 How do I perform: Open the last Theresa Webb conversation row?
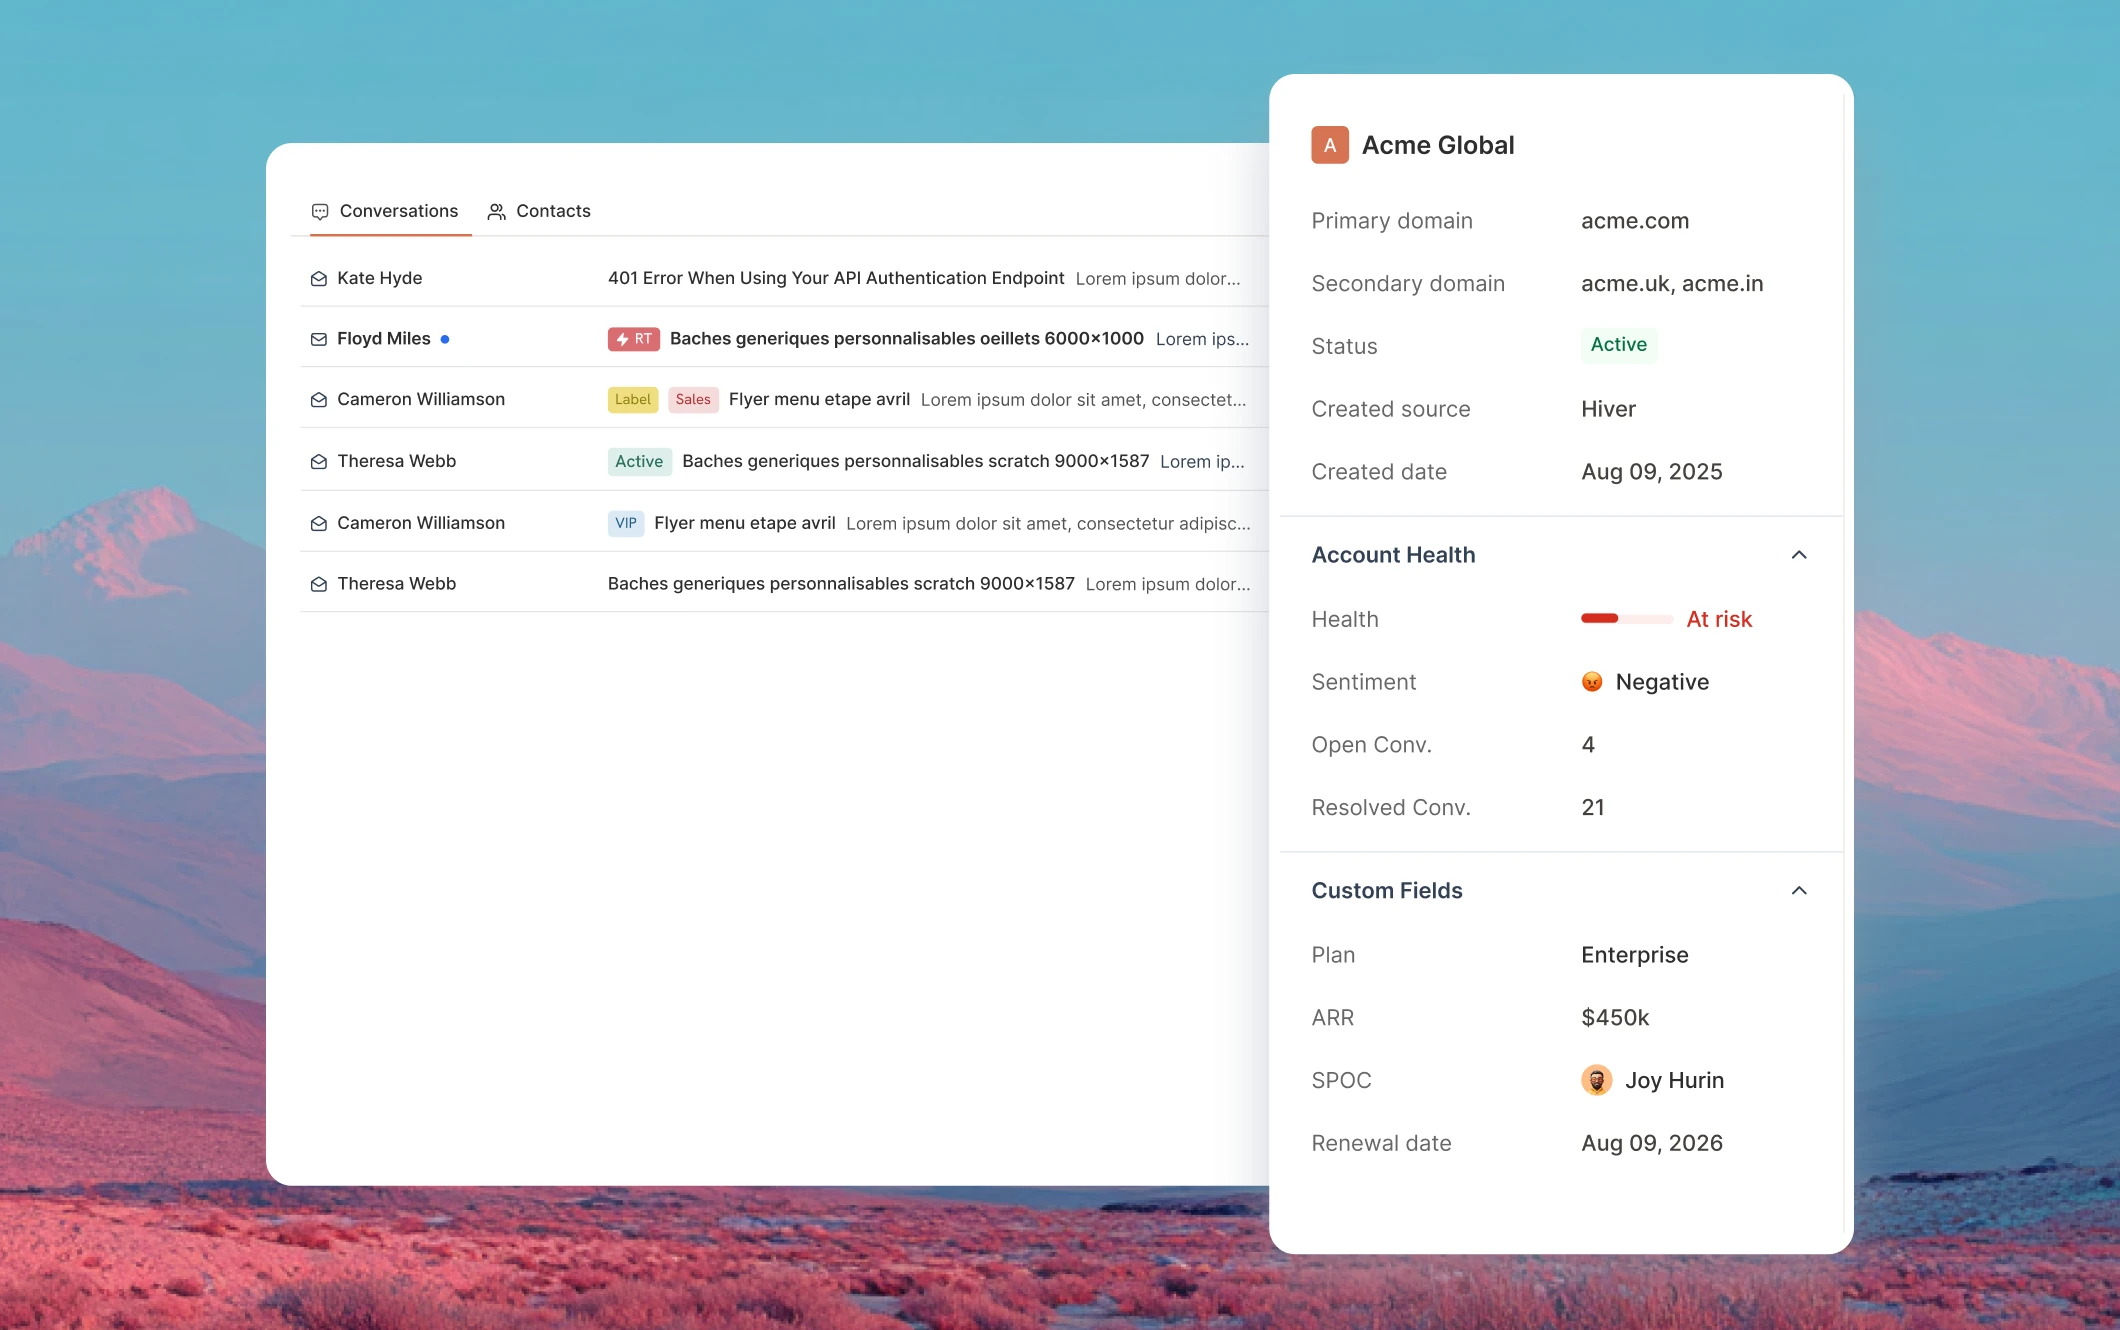[840, 584]
